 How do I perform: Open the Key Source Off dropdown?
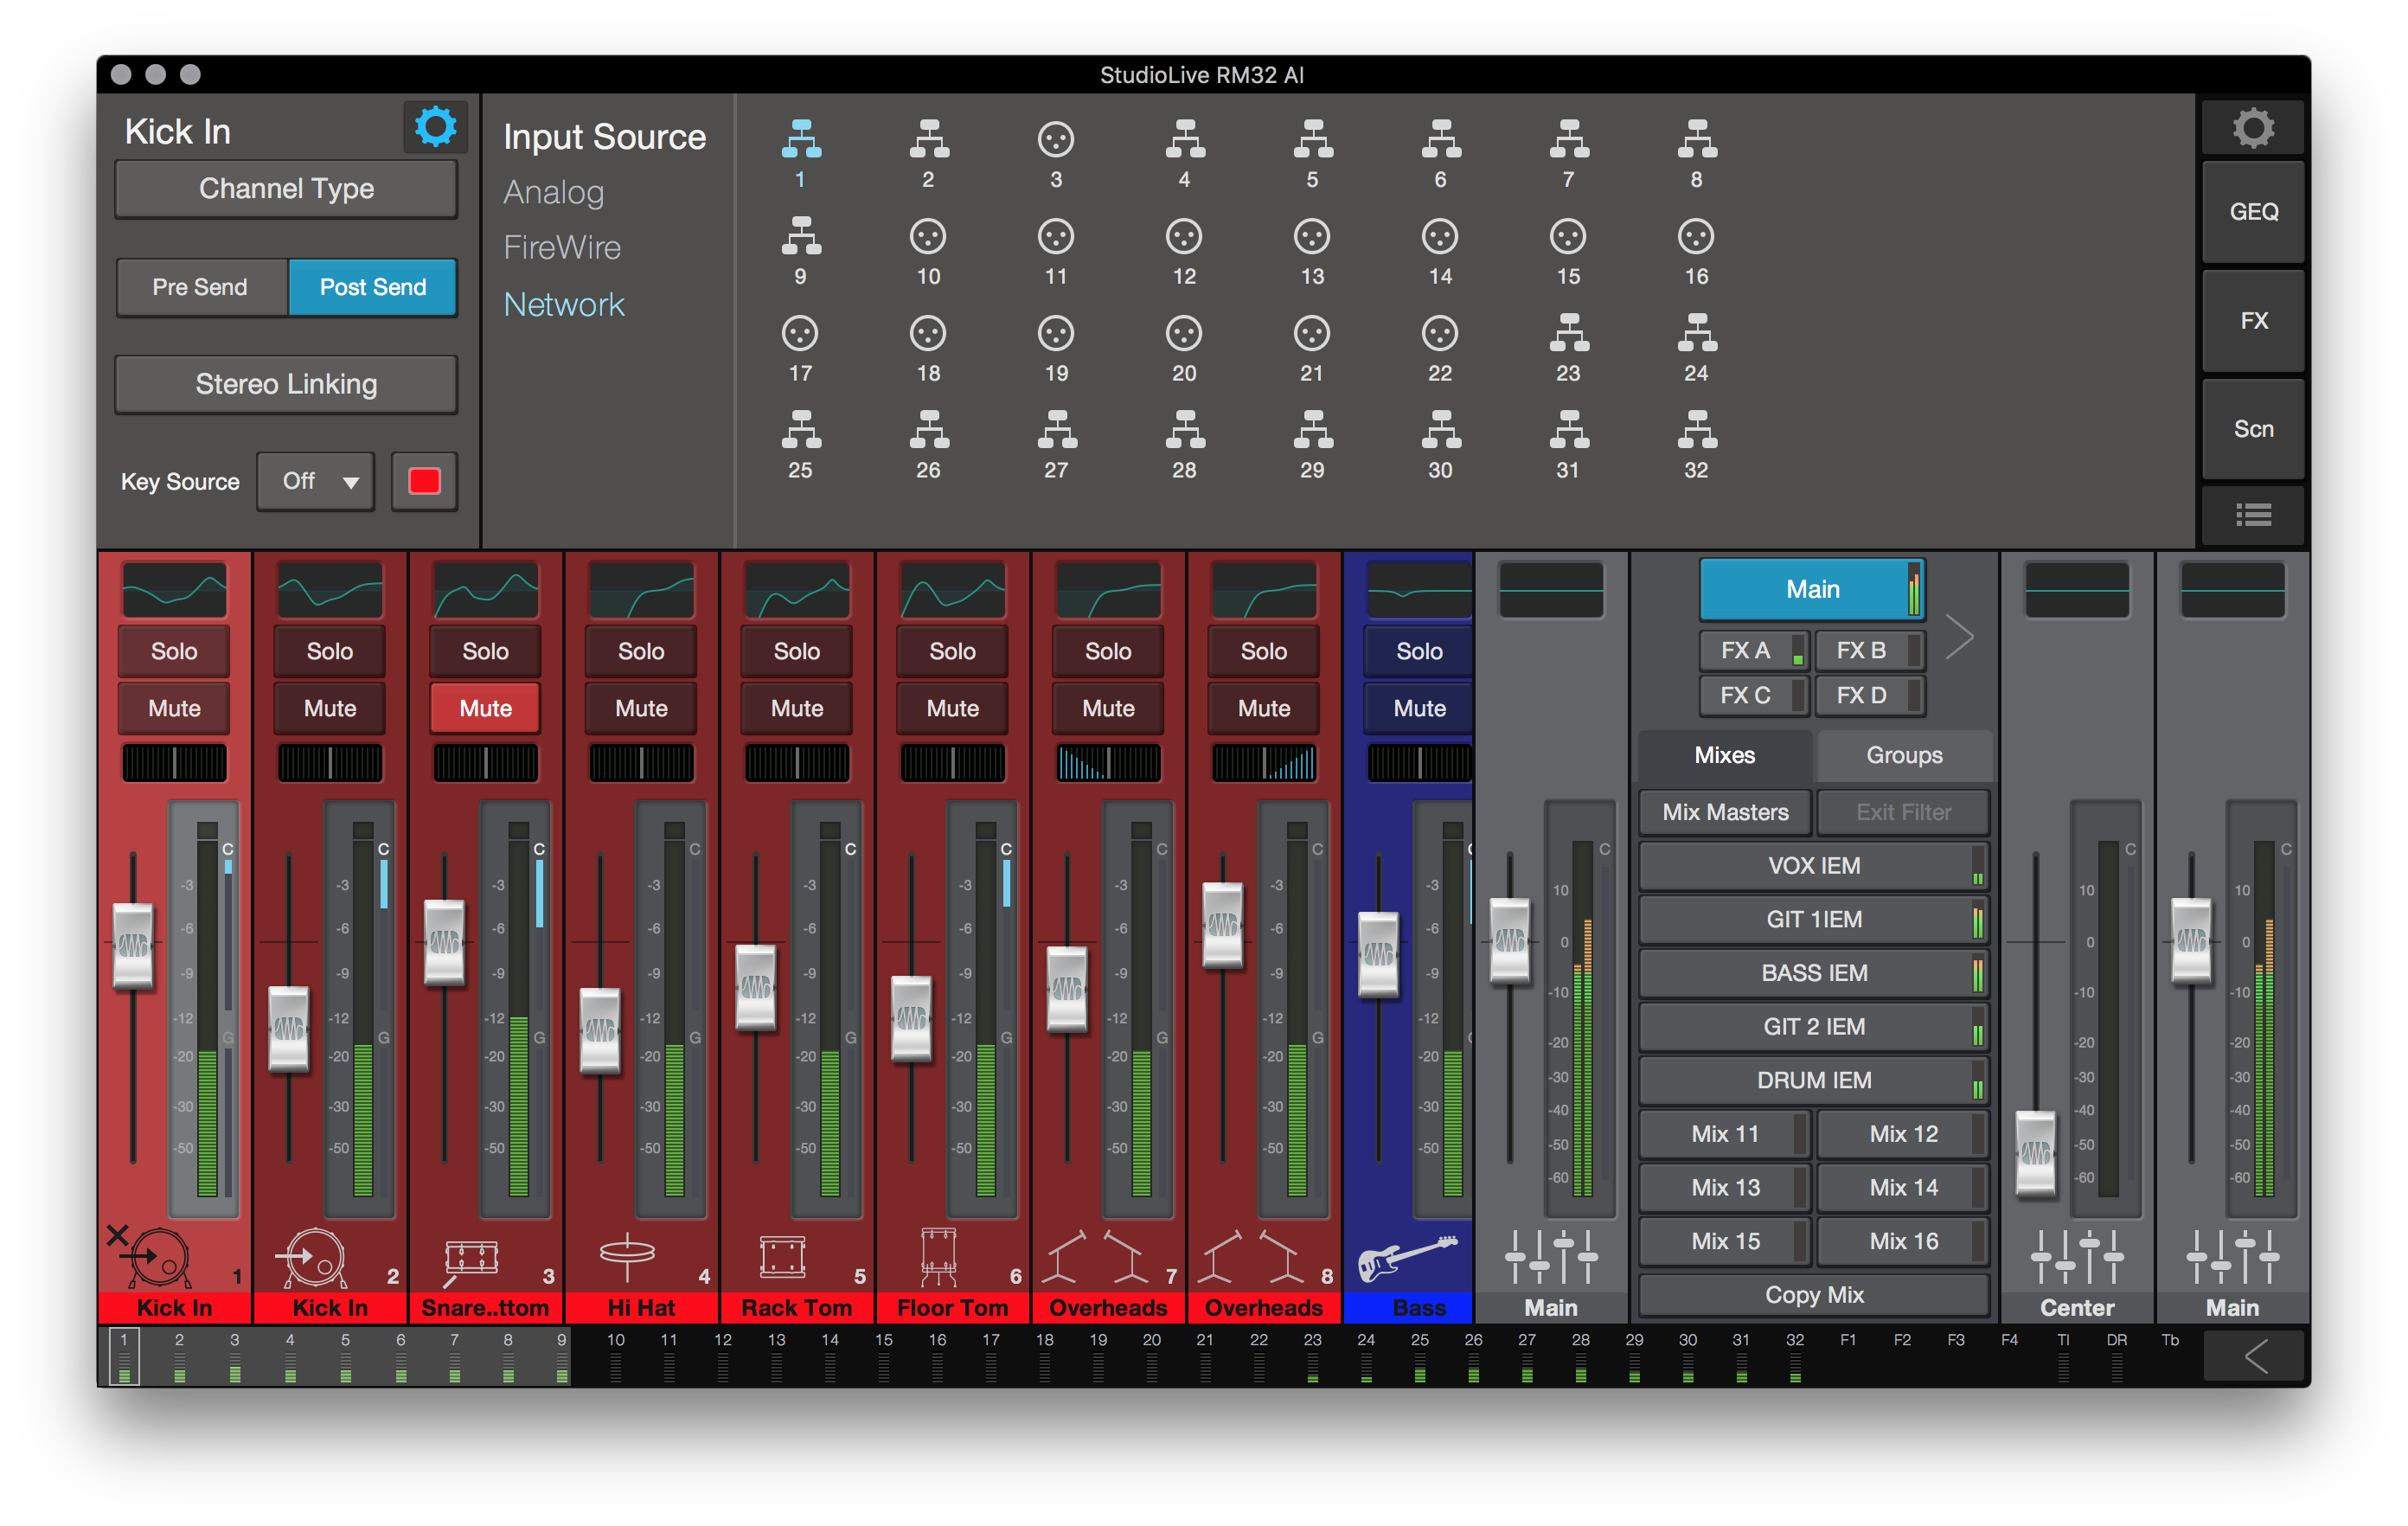coord(316,481)
